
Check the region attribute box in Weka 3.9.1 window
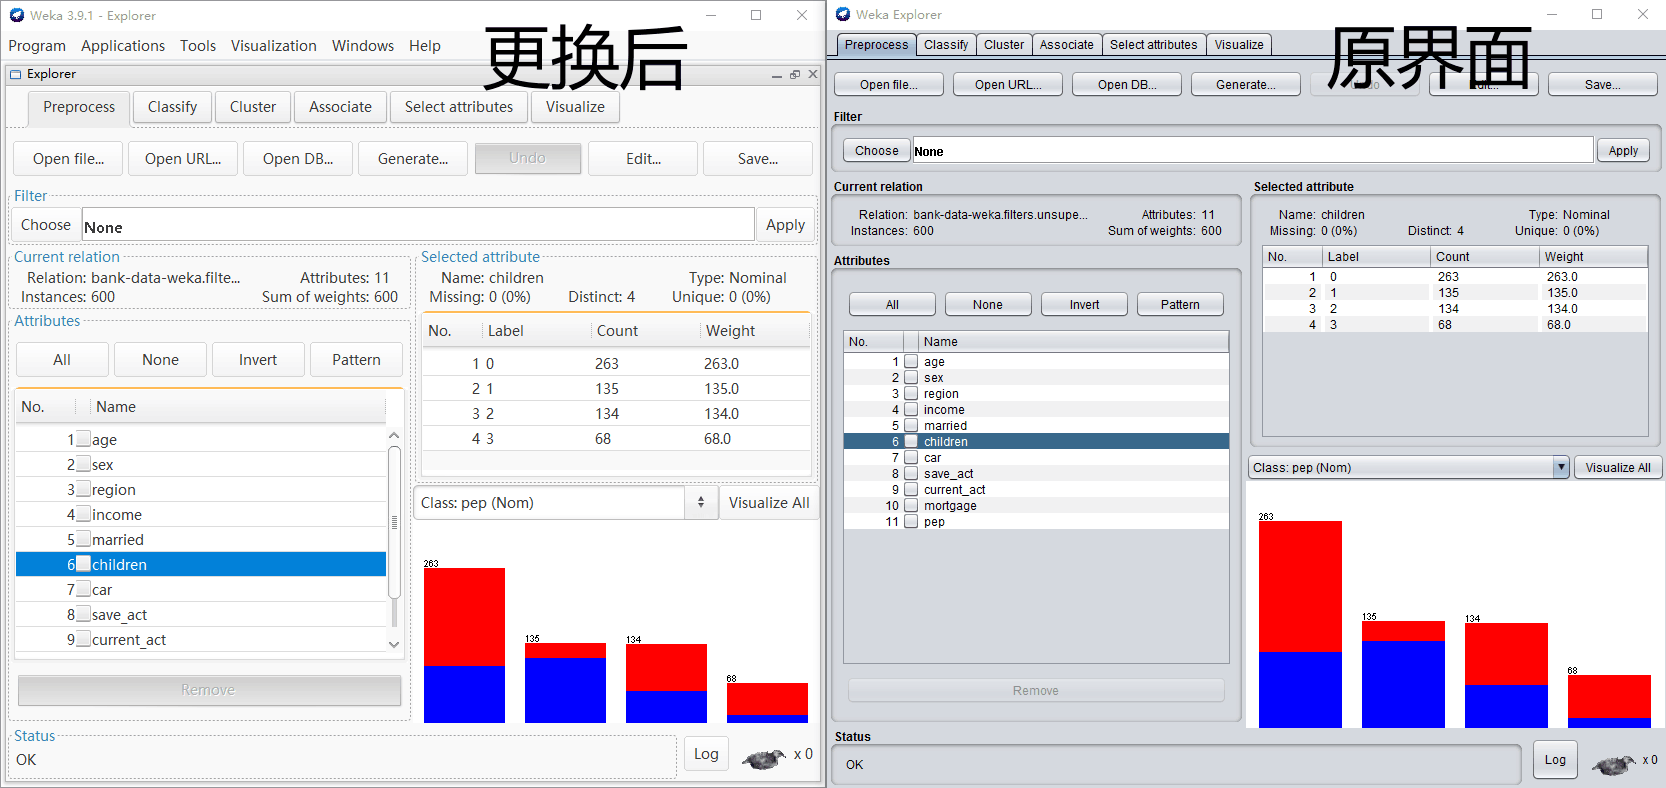click(x=84, y=489)
